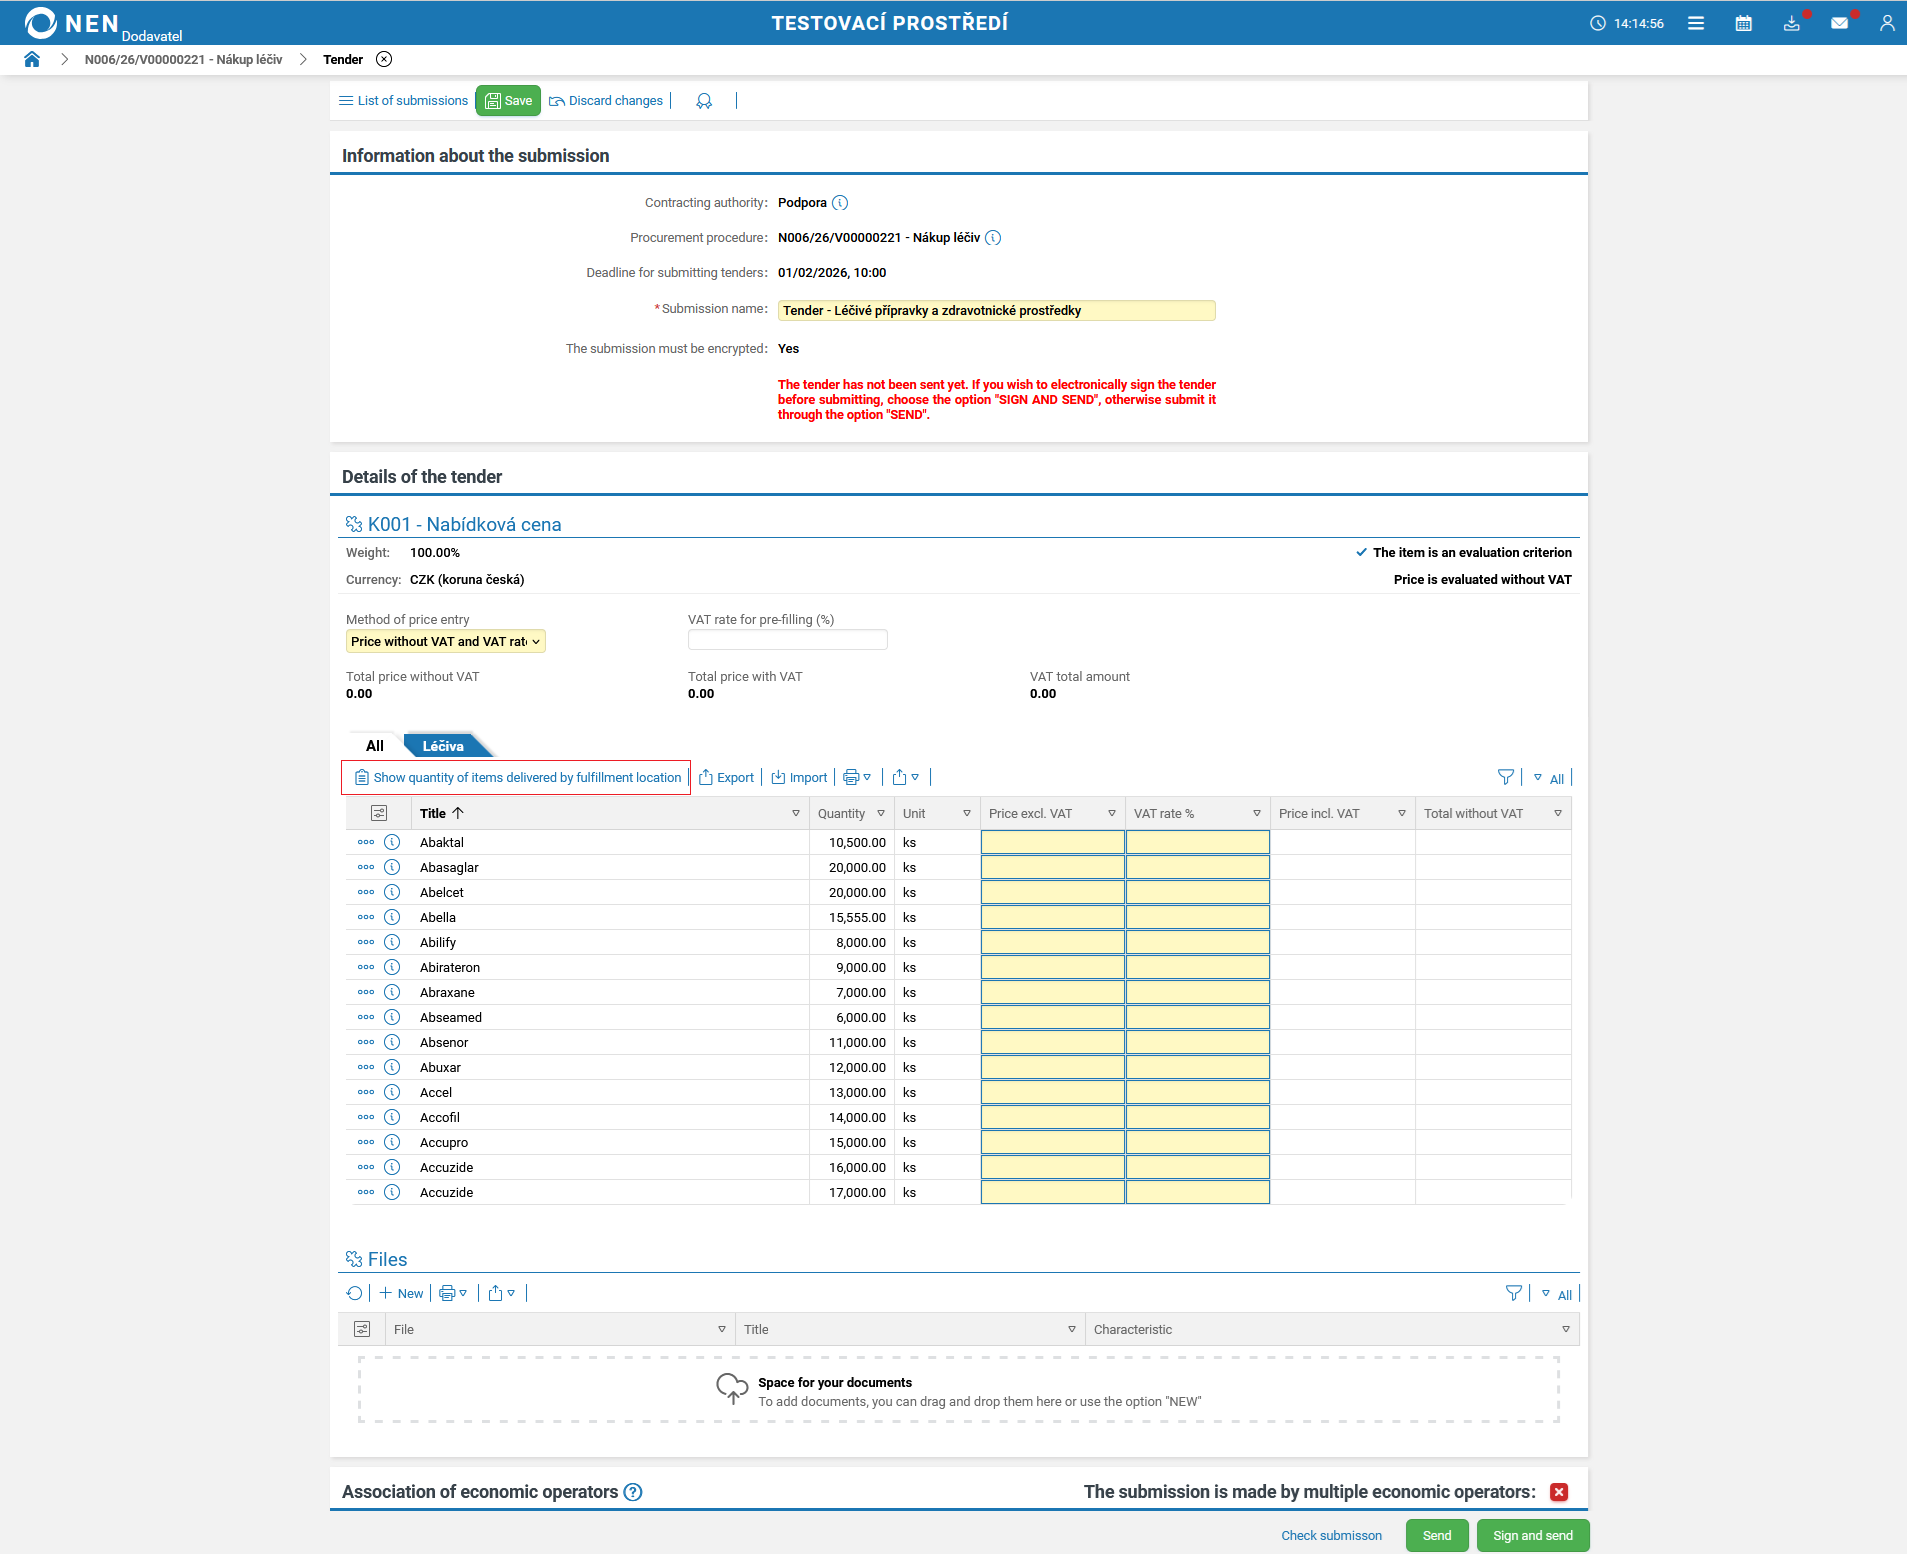Toggle multiple economic operators checkbox
The image size is (1907, 1554).
1558,1492
